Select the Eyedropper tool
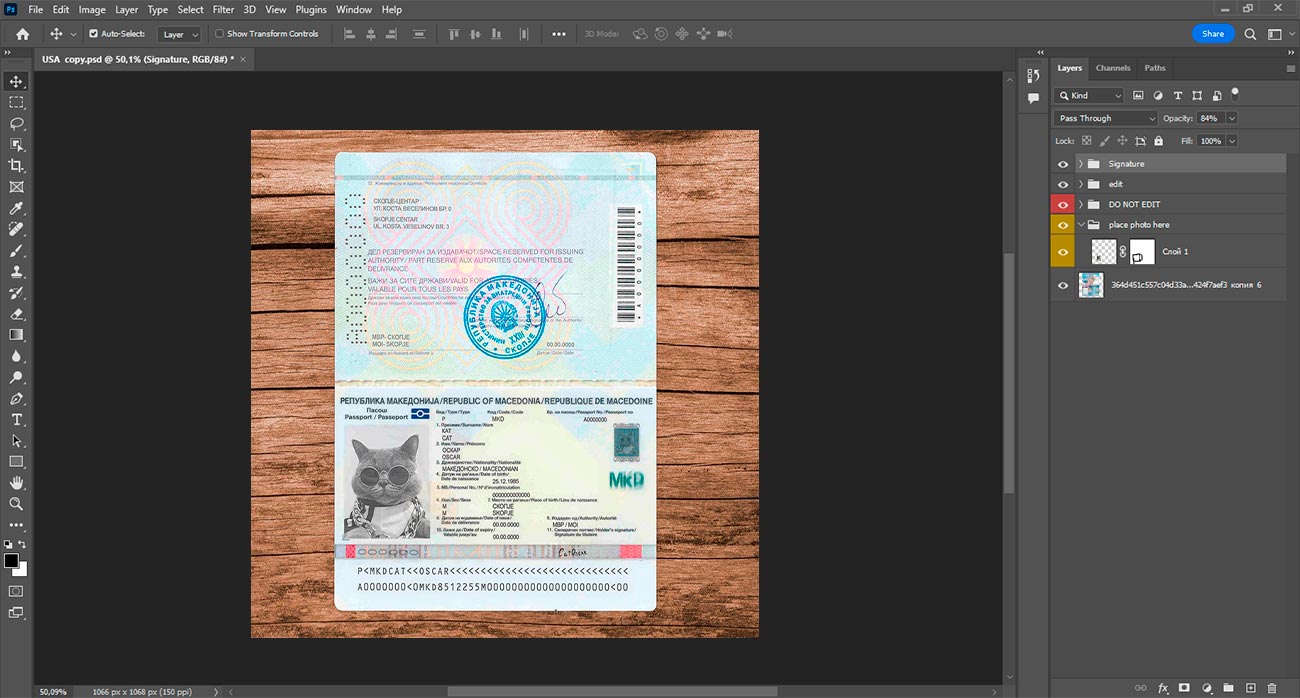The image size is (1300, 698). tap(16, 208)
